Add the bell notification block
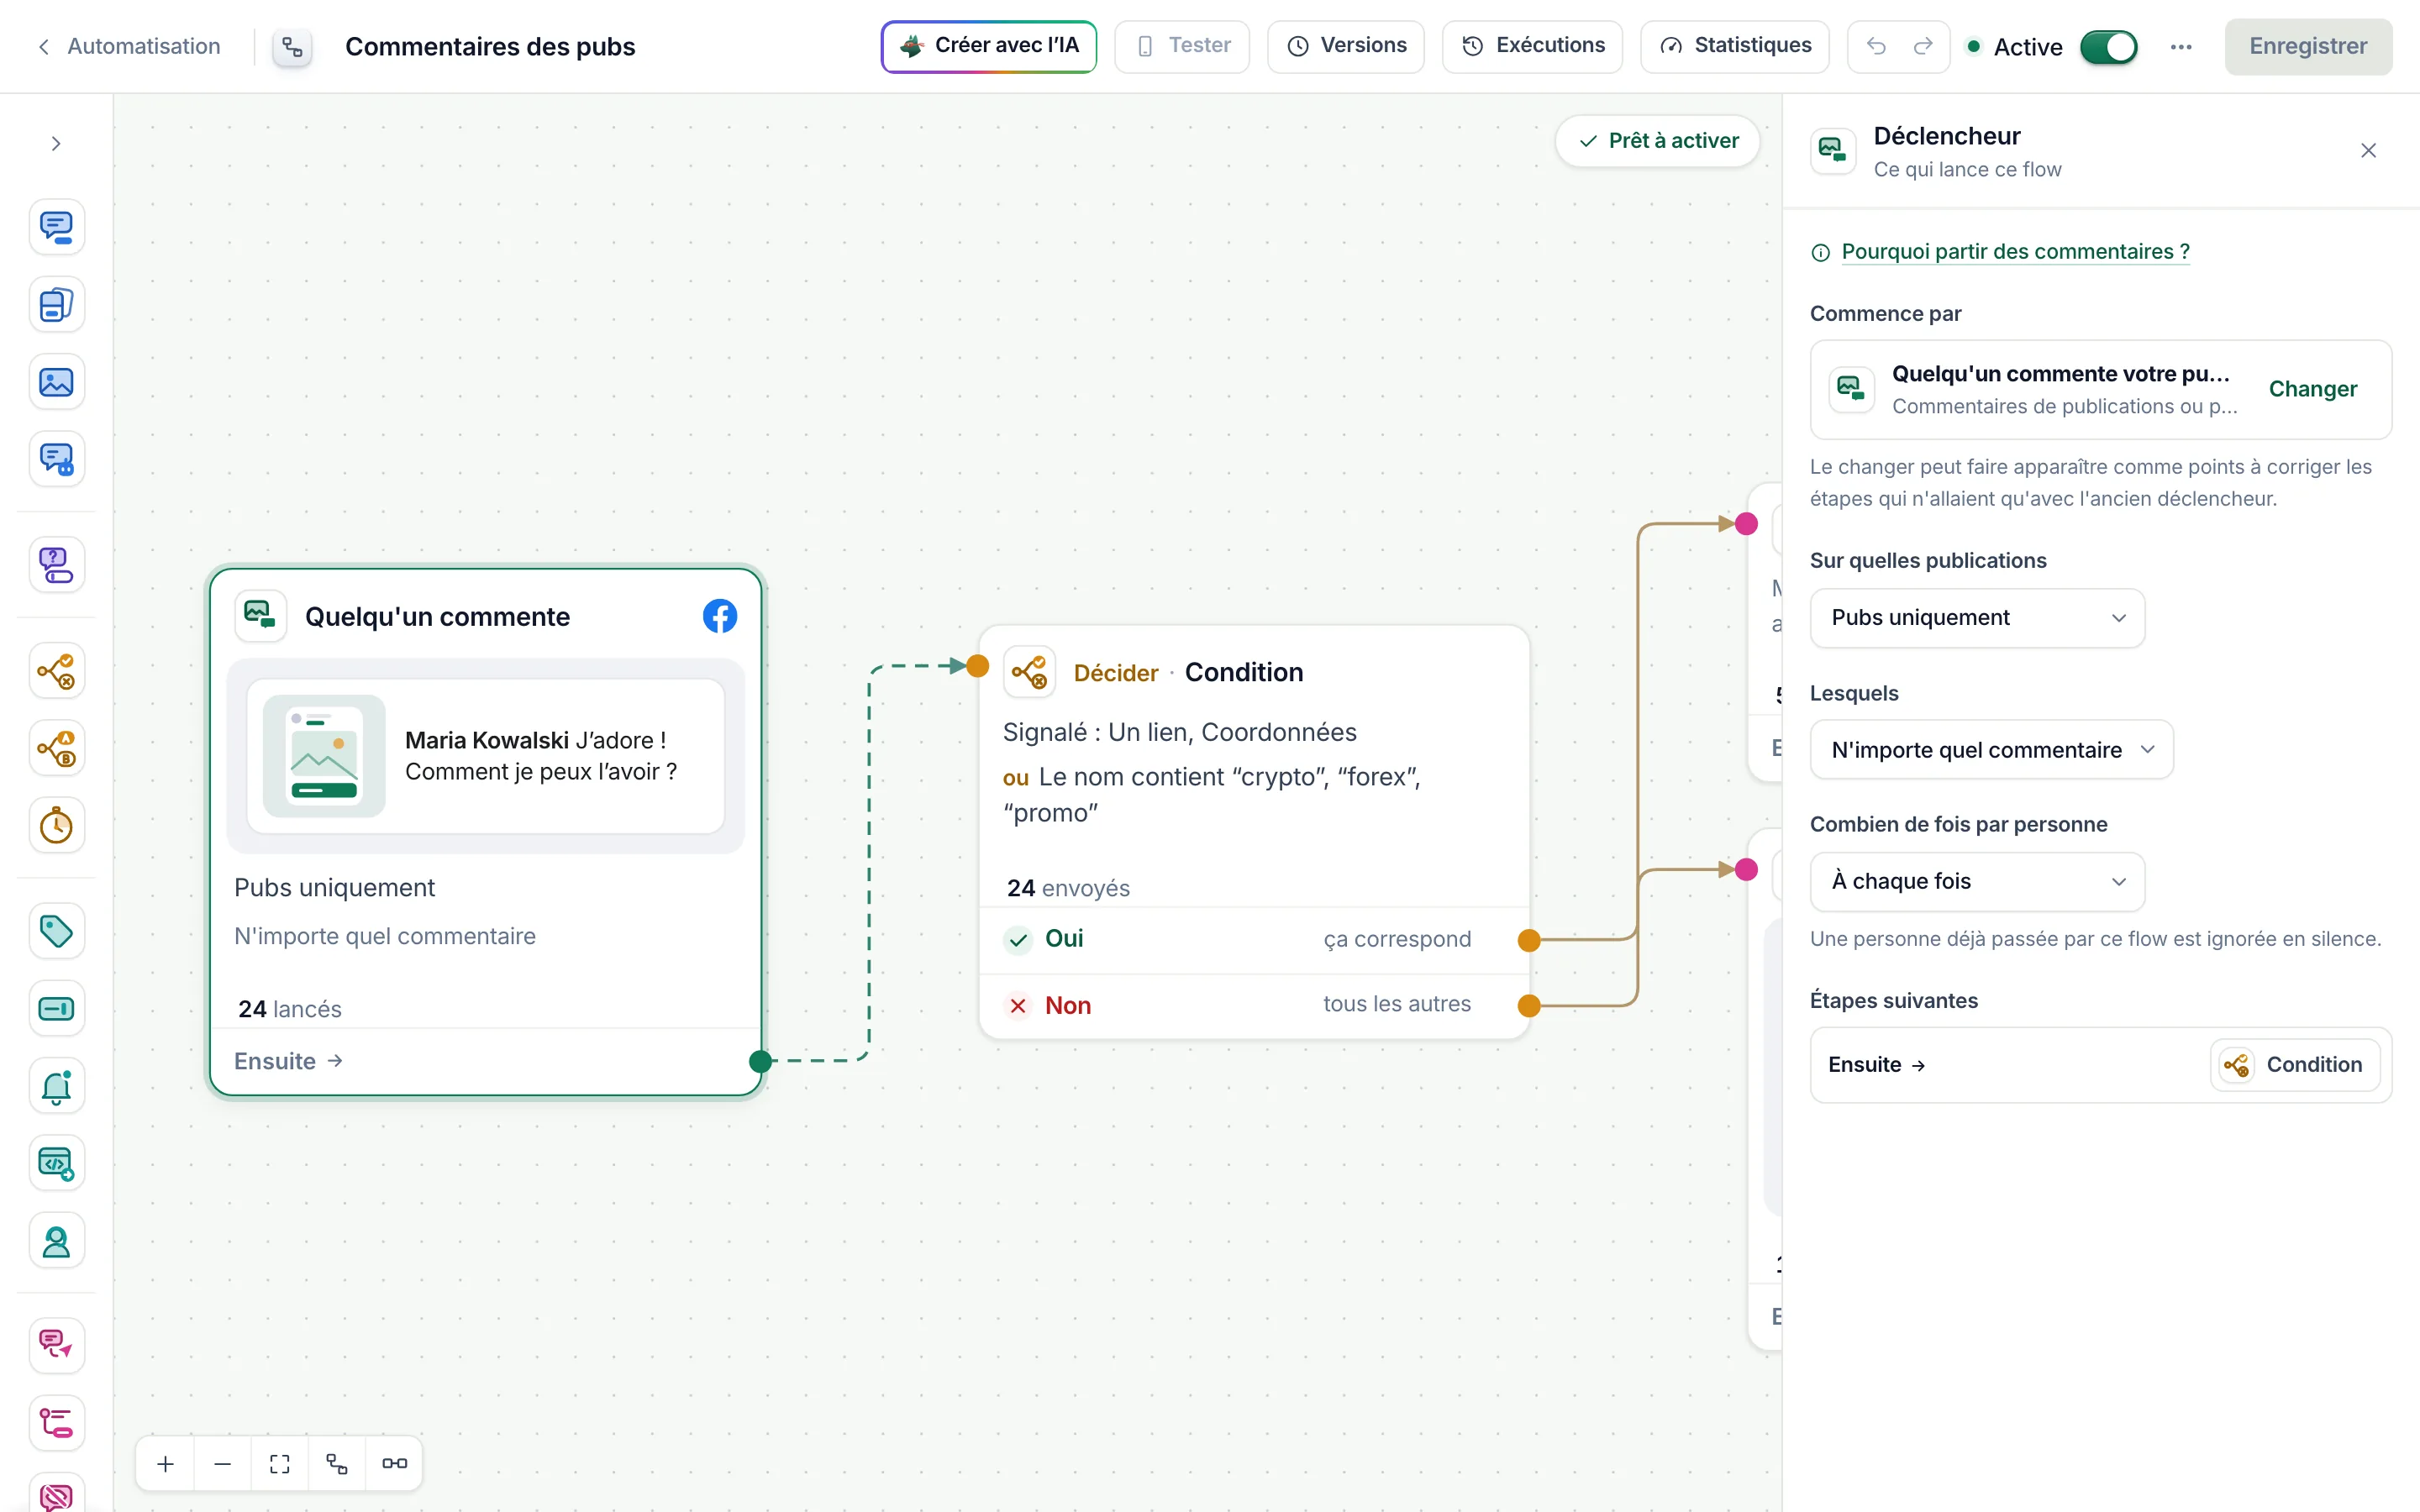The width and height of the screenshot is (2420, 1512). (x=56, y=1086)
